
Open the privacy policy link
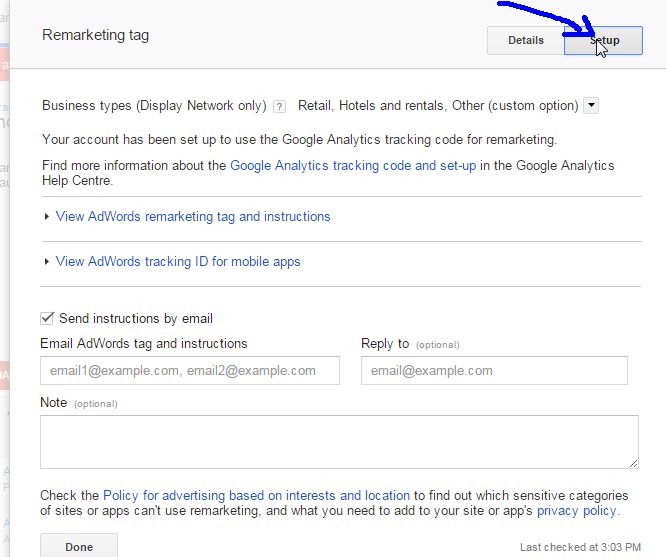point(576,510)
